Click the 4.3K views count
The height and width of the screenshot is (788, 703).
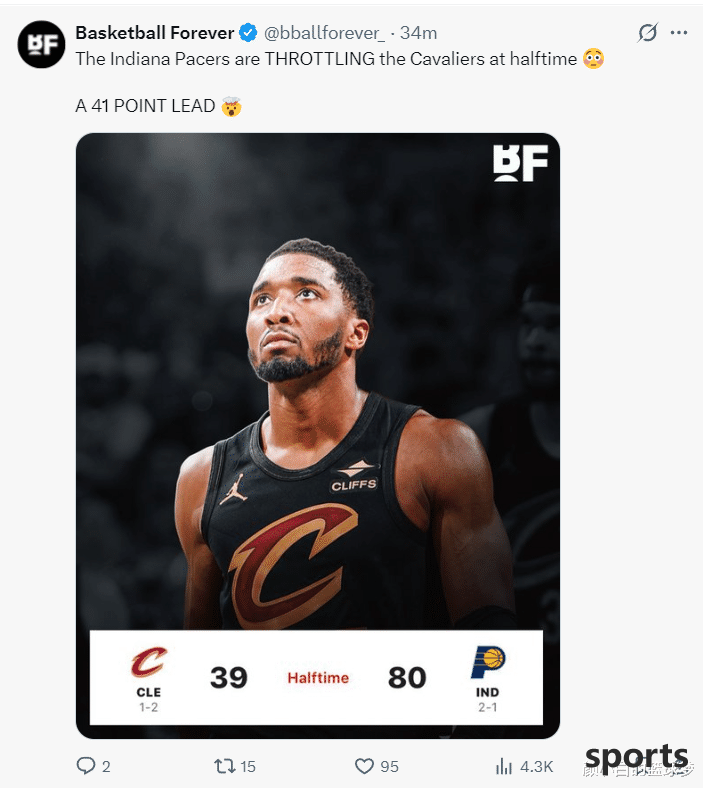tap(537, 767)
